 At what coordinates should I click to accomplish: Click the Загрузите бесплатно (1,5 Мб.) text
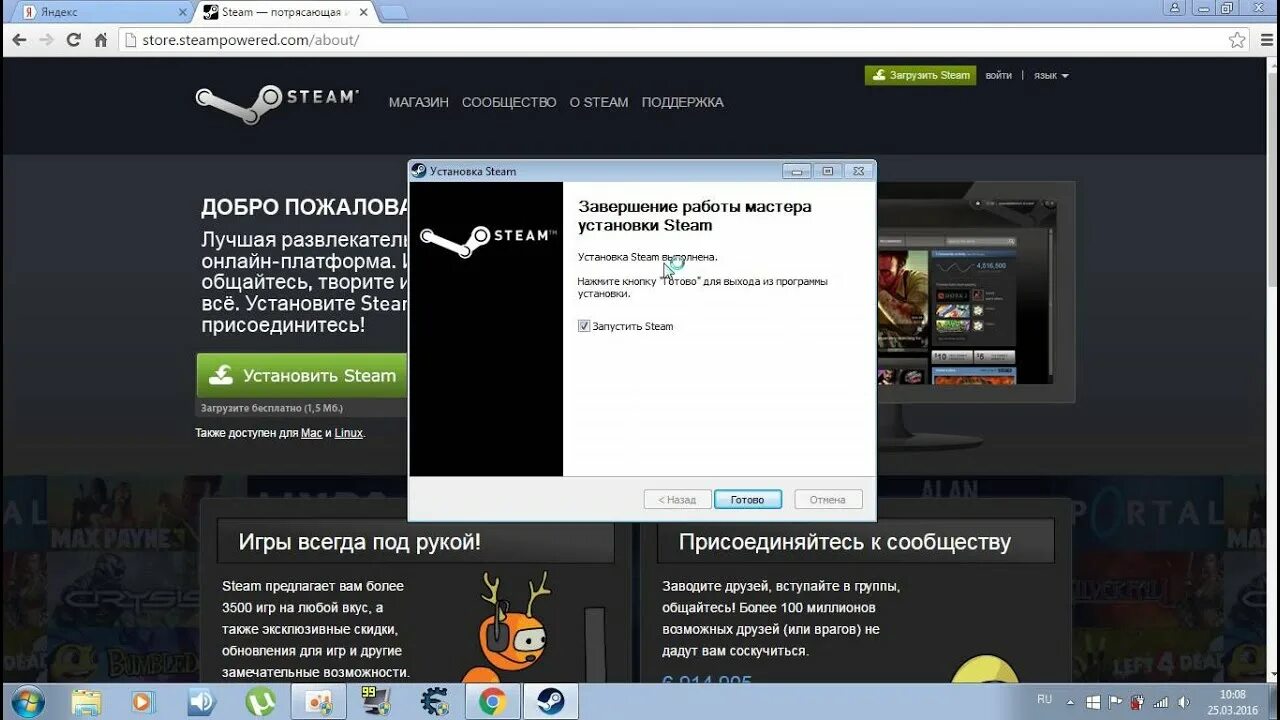272,408
